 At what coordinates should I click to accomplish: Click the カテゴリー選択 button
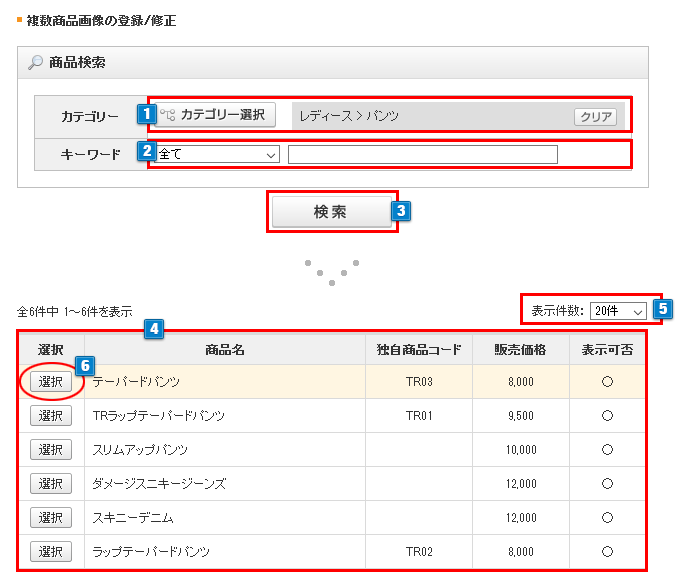point(215,115)
